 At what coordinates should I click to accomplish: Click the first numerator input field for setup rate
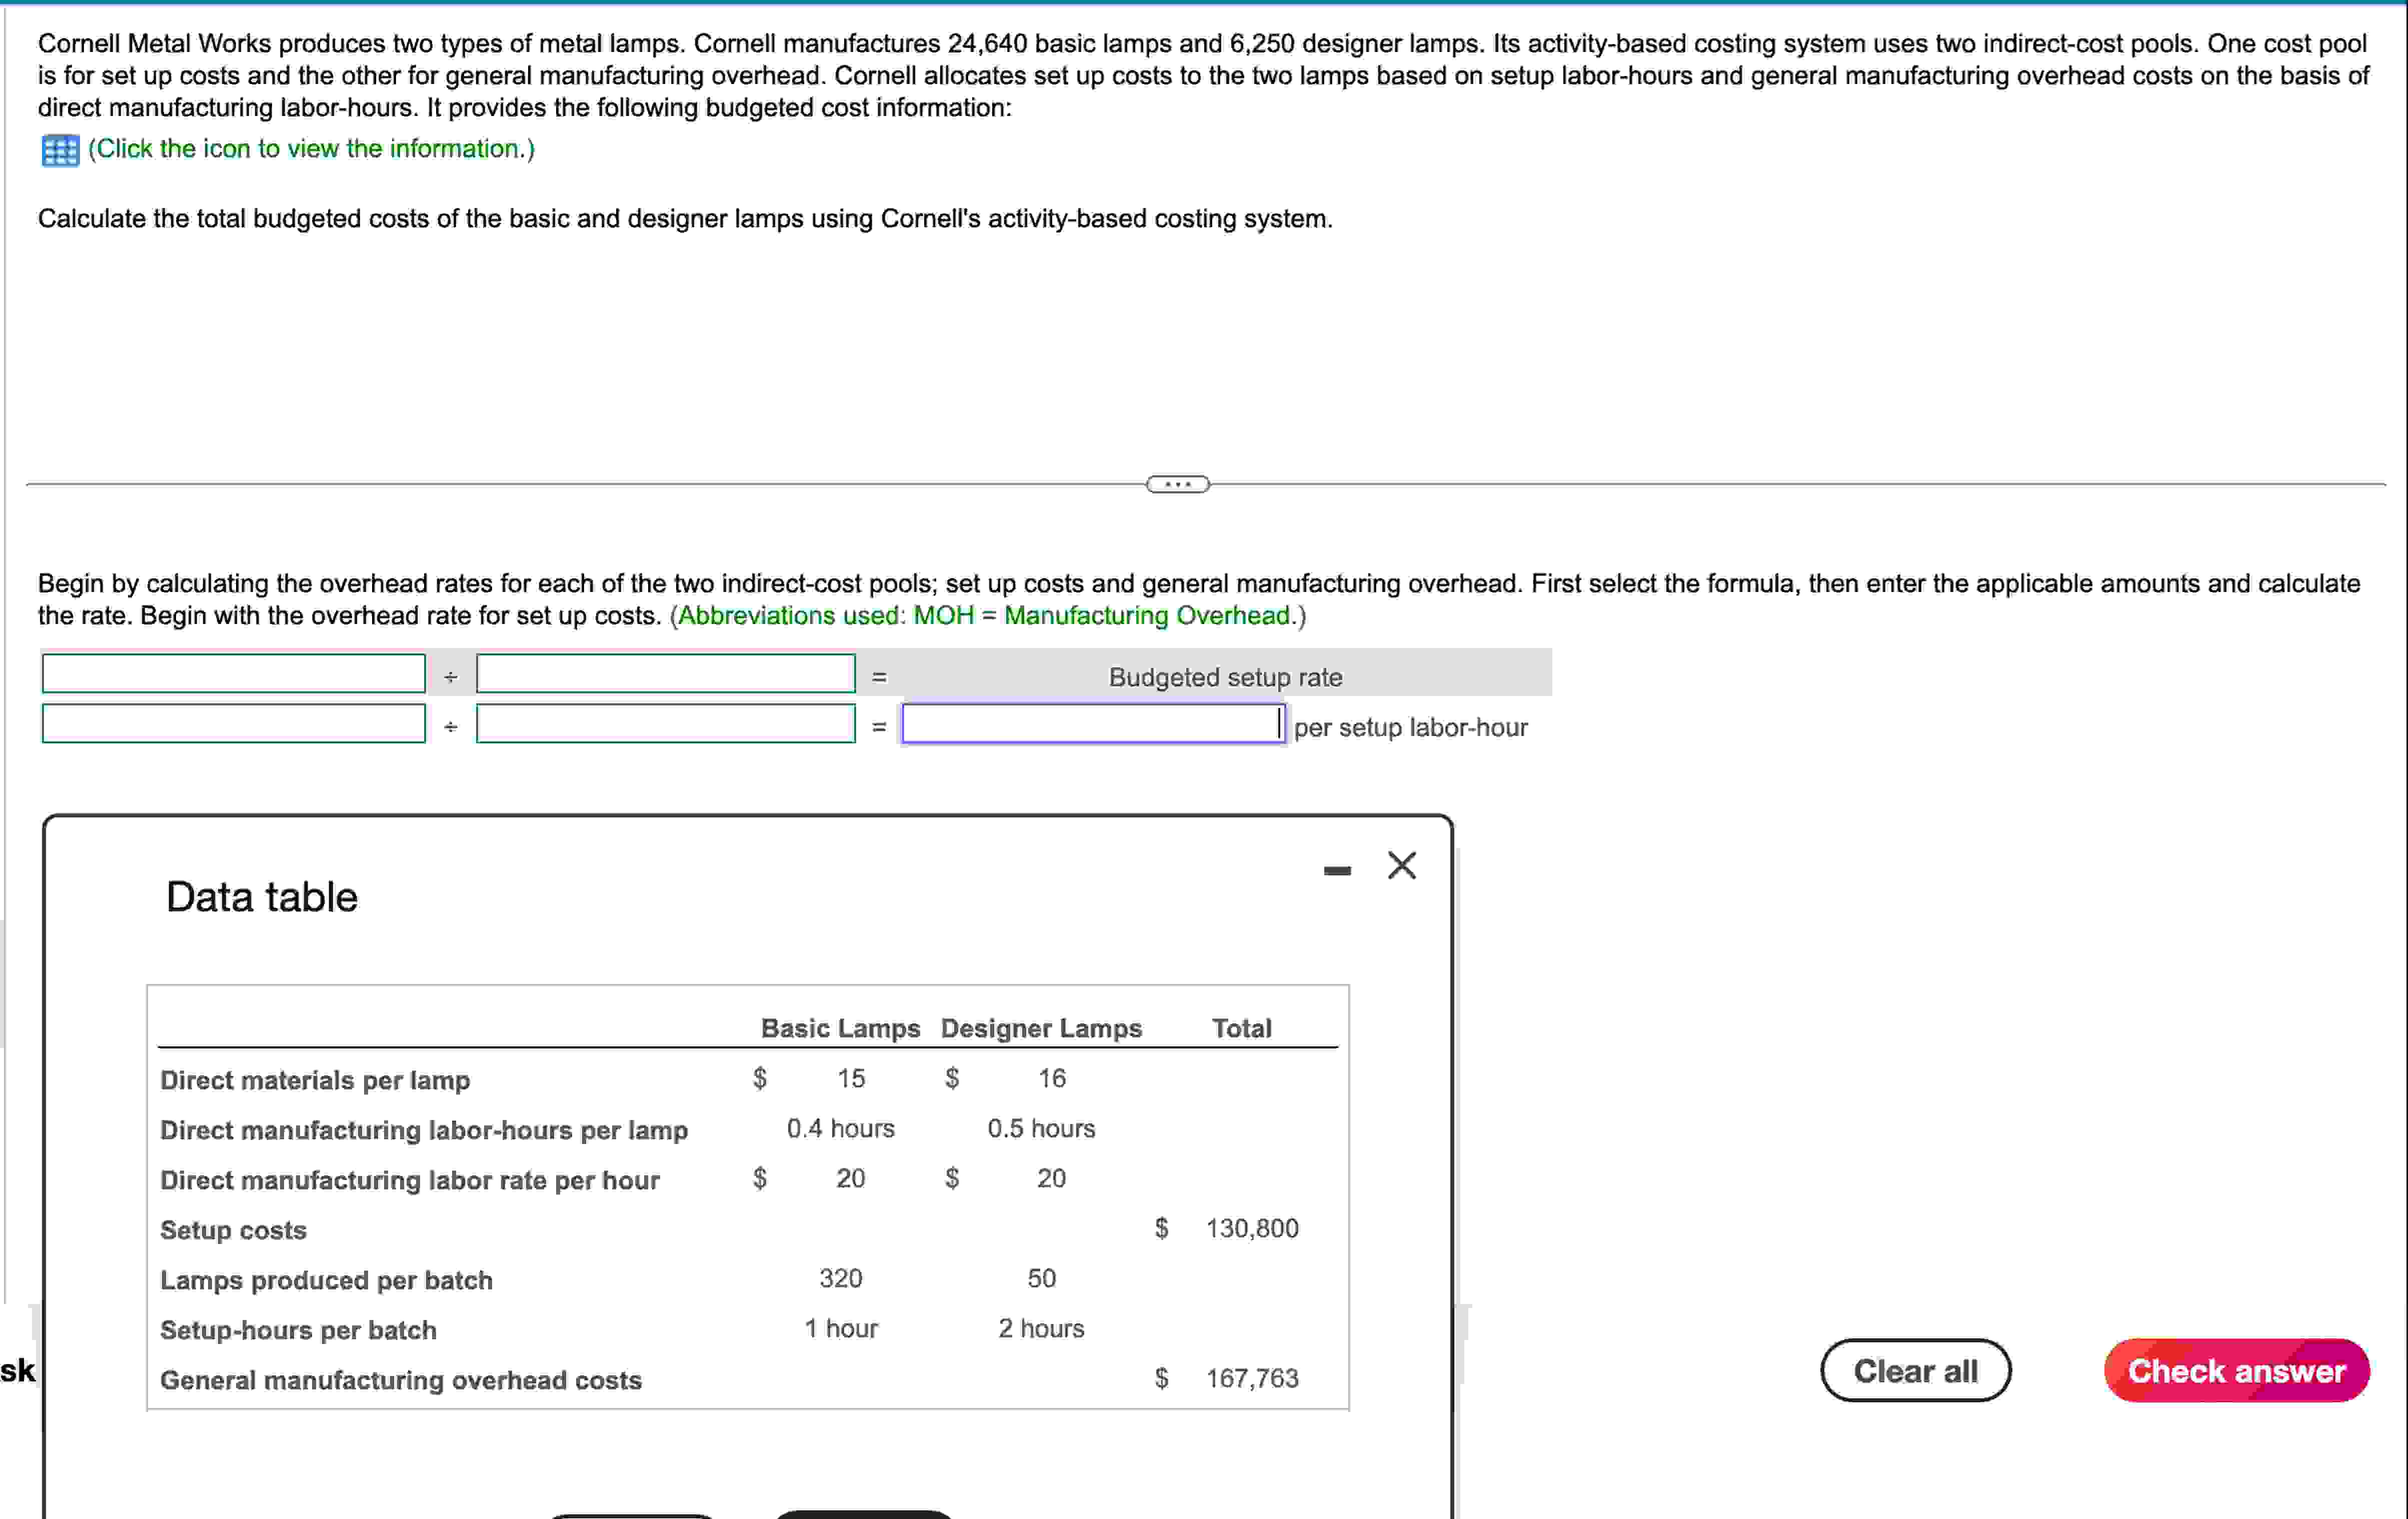(233, 673)
